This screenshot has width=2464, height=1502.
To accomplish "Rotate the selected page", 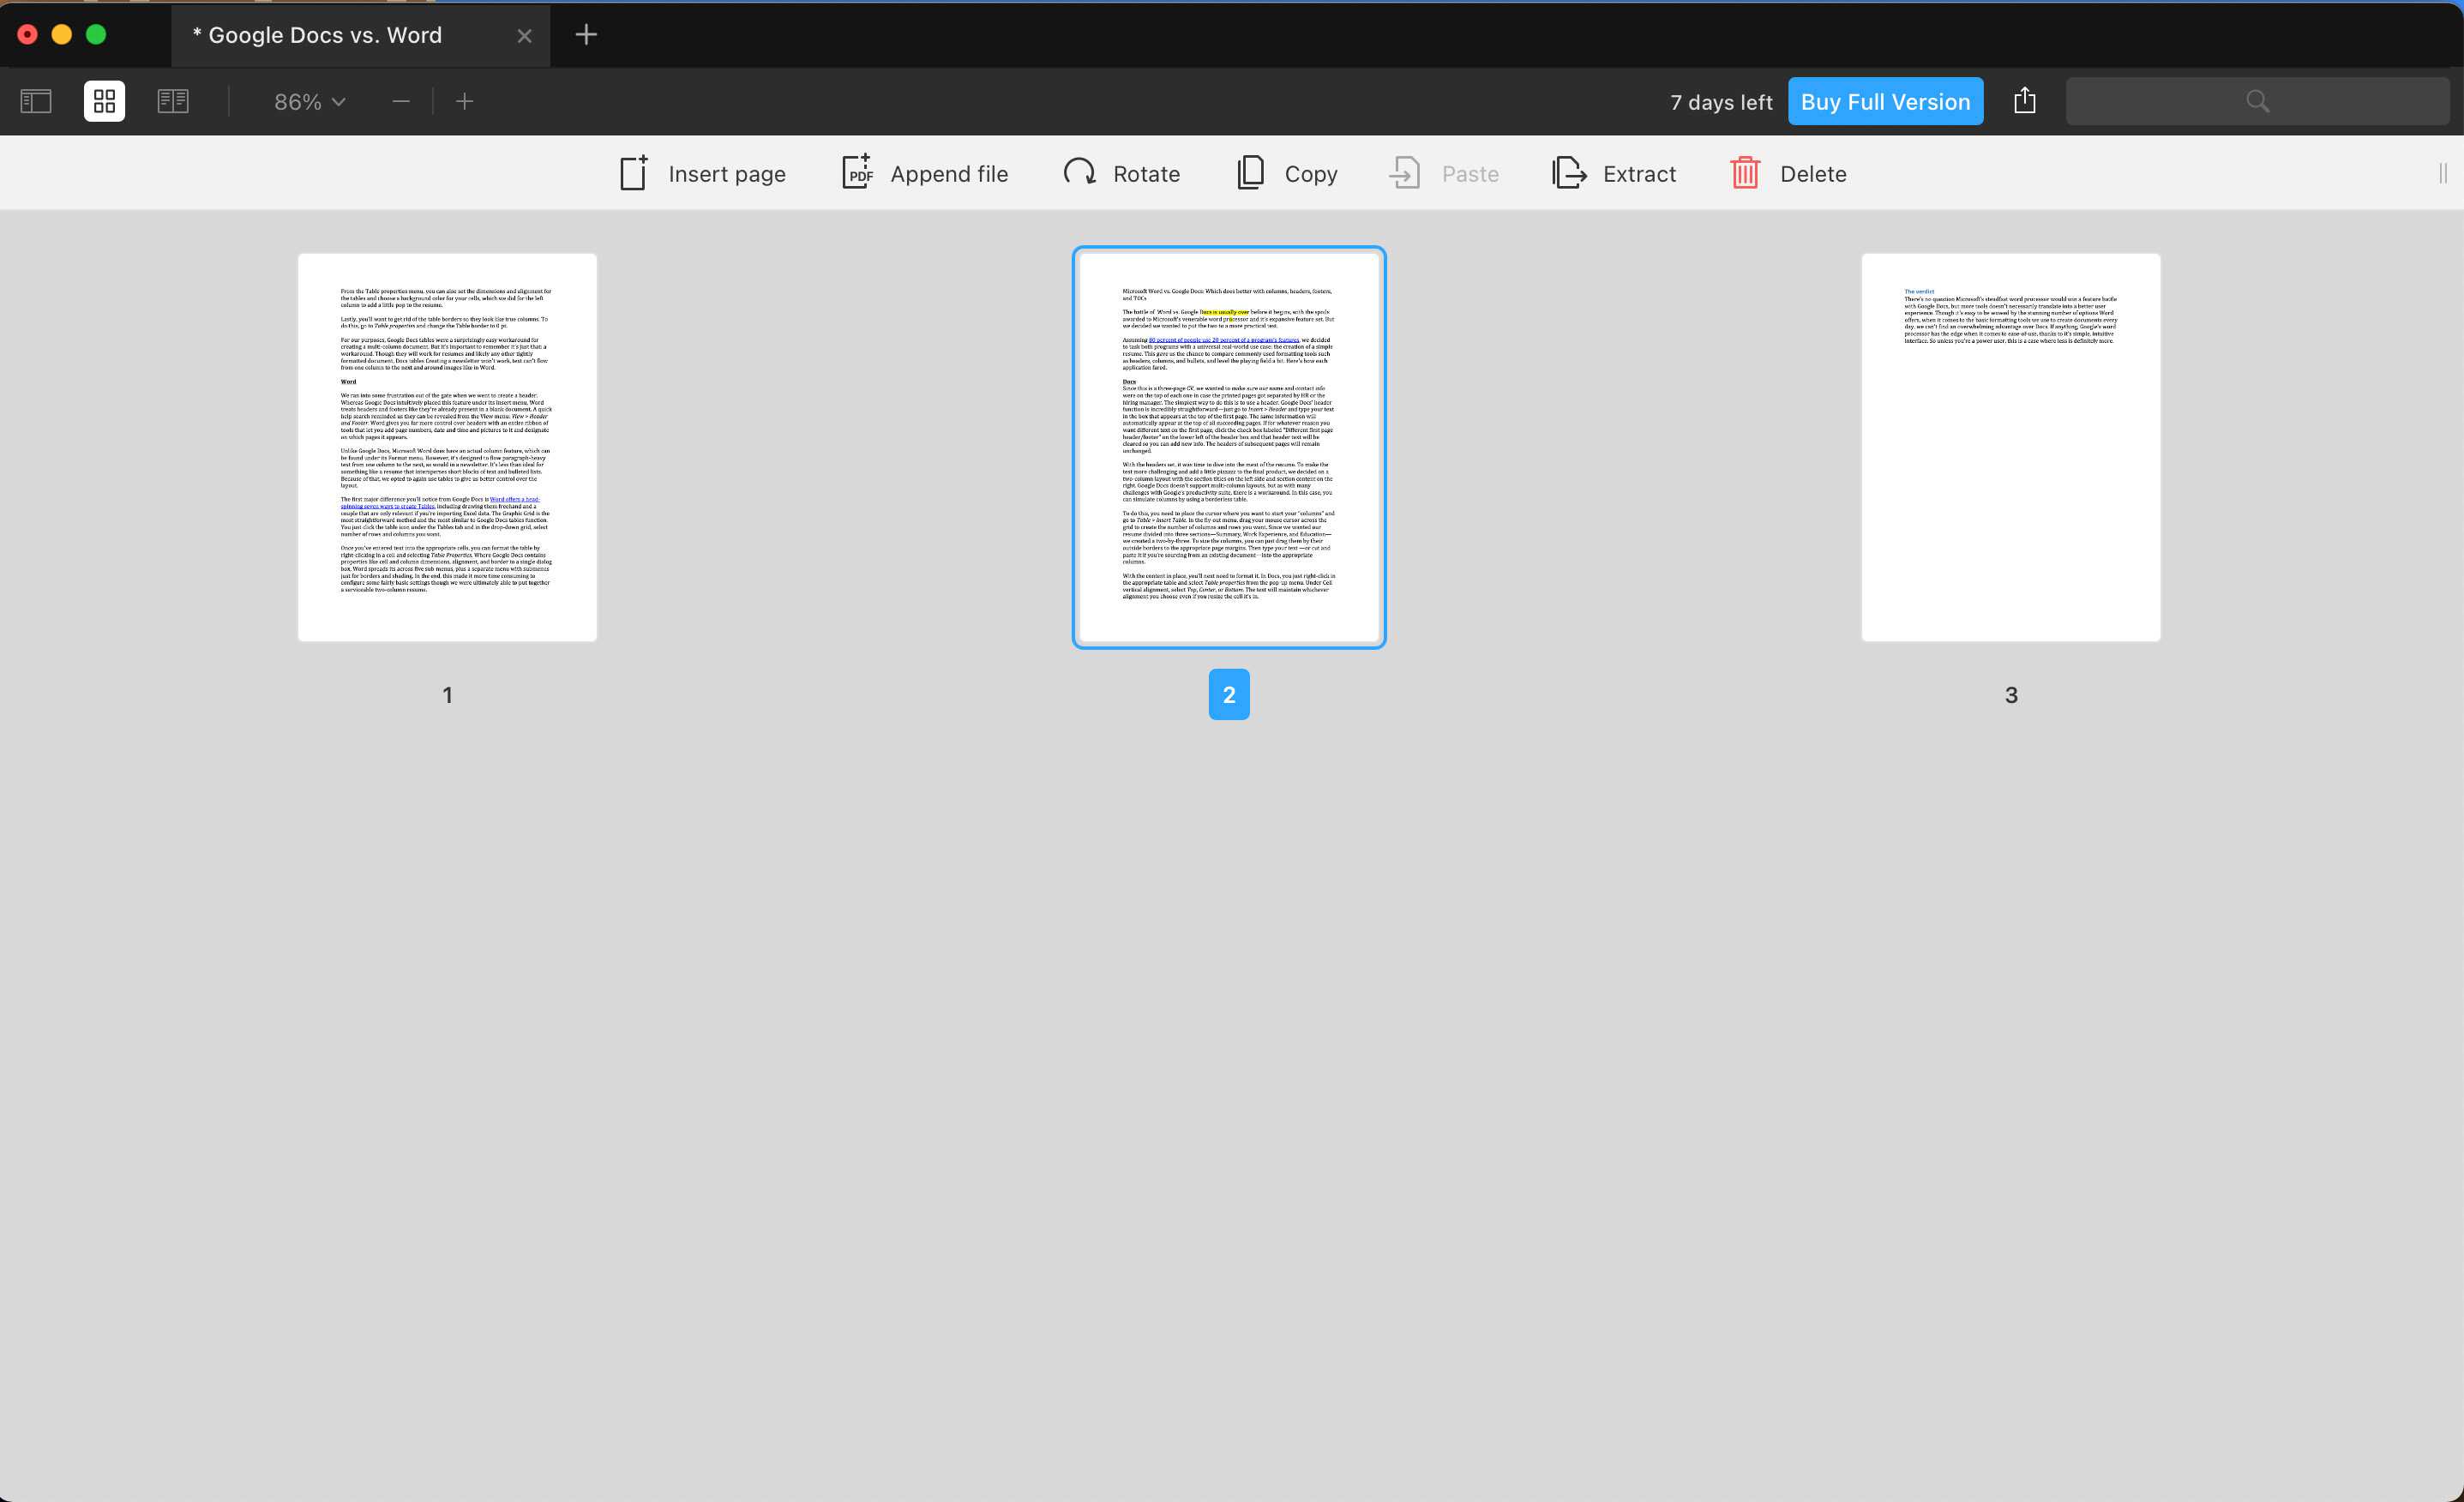I will coord(1122,173).
